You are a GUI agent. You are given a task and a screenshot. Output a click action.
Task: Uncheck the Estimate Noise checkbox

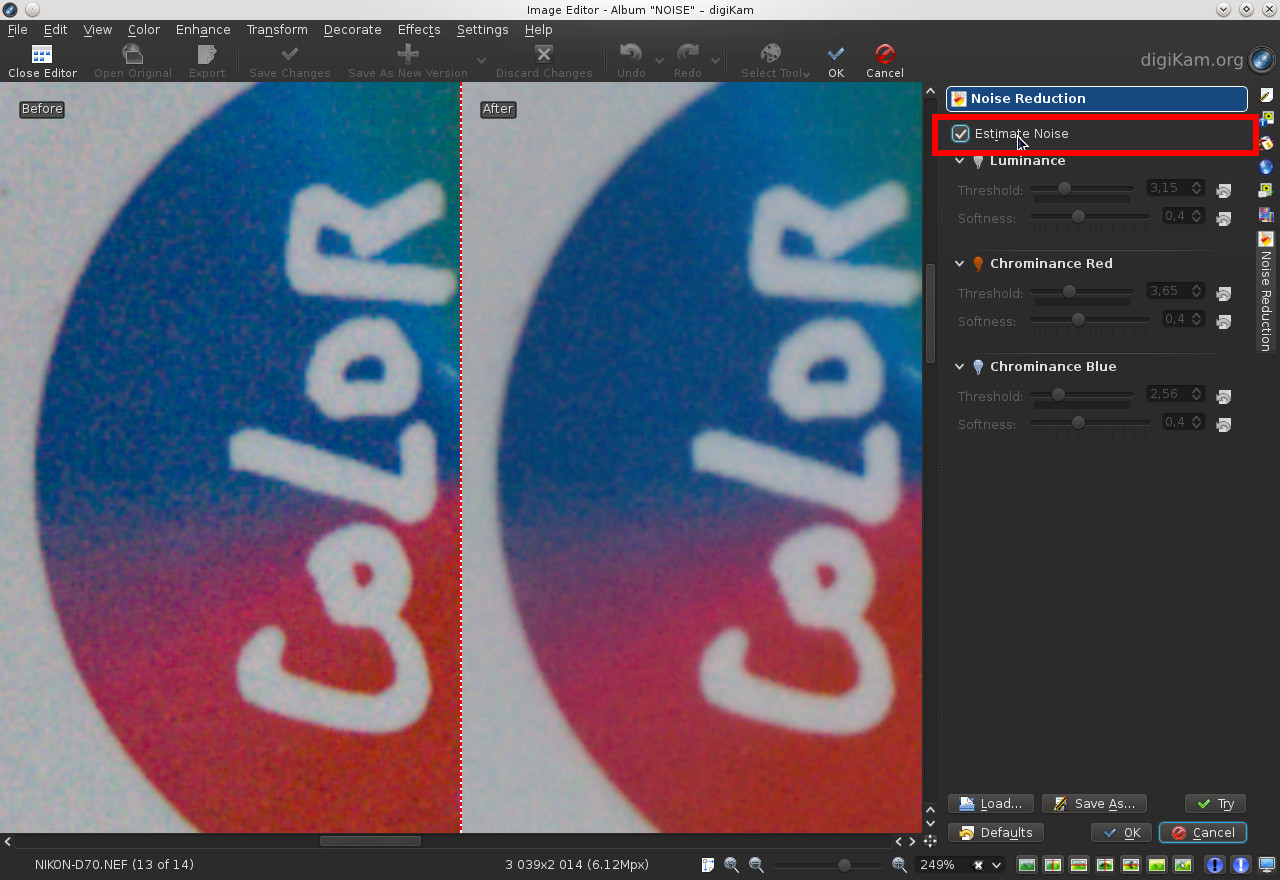click(961, 133)
